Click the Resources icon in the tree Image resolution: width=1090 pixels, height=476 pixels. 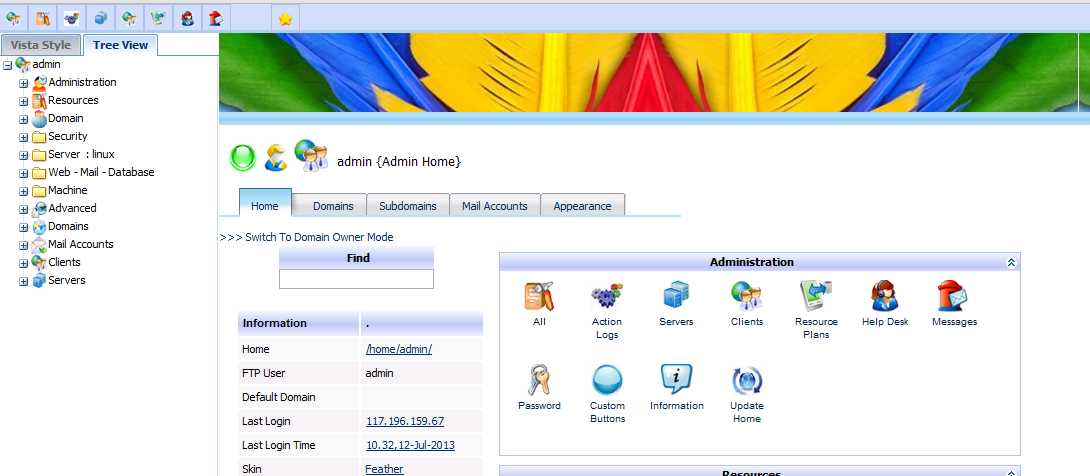[40, 101]
